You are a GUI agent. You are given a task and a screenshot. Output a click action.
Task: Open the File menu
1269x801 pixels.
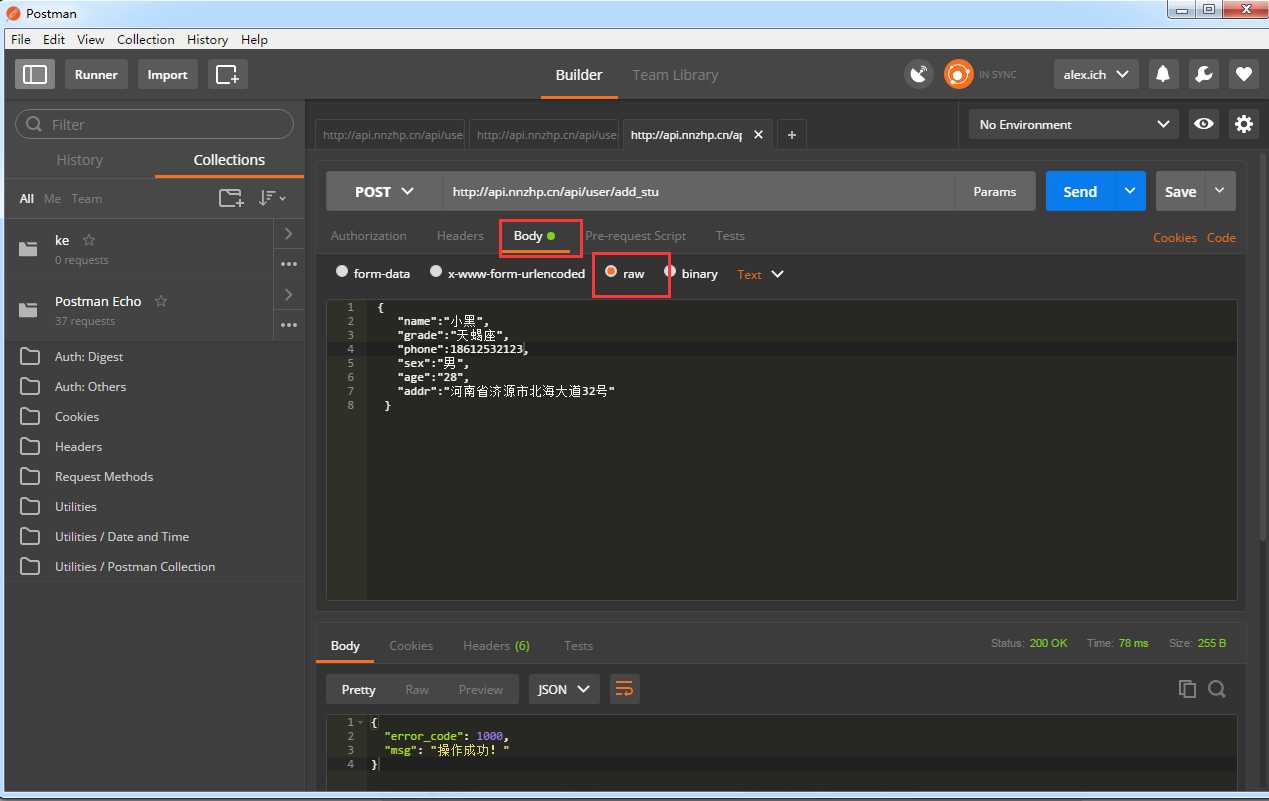point(21,39)
